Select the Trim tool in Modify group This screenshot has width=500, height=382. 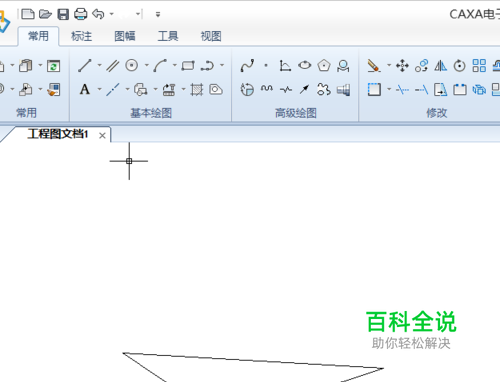[402, 89]
